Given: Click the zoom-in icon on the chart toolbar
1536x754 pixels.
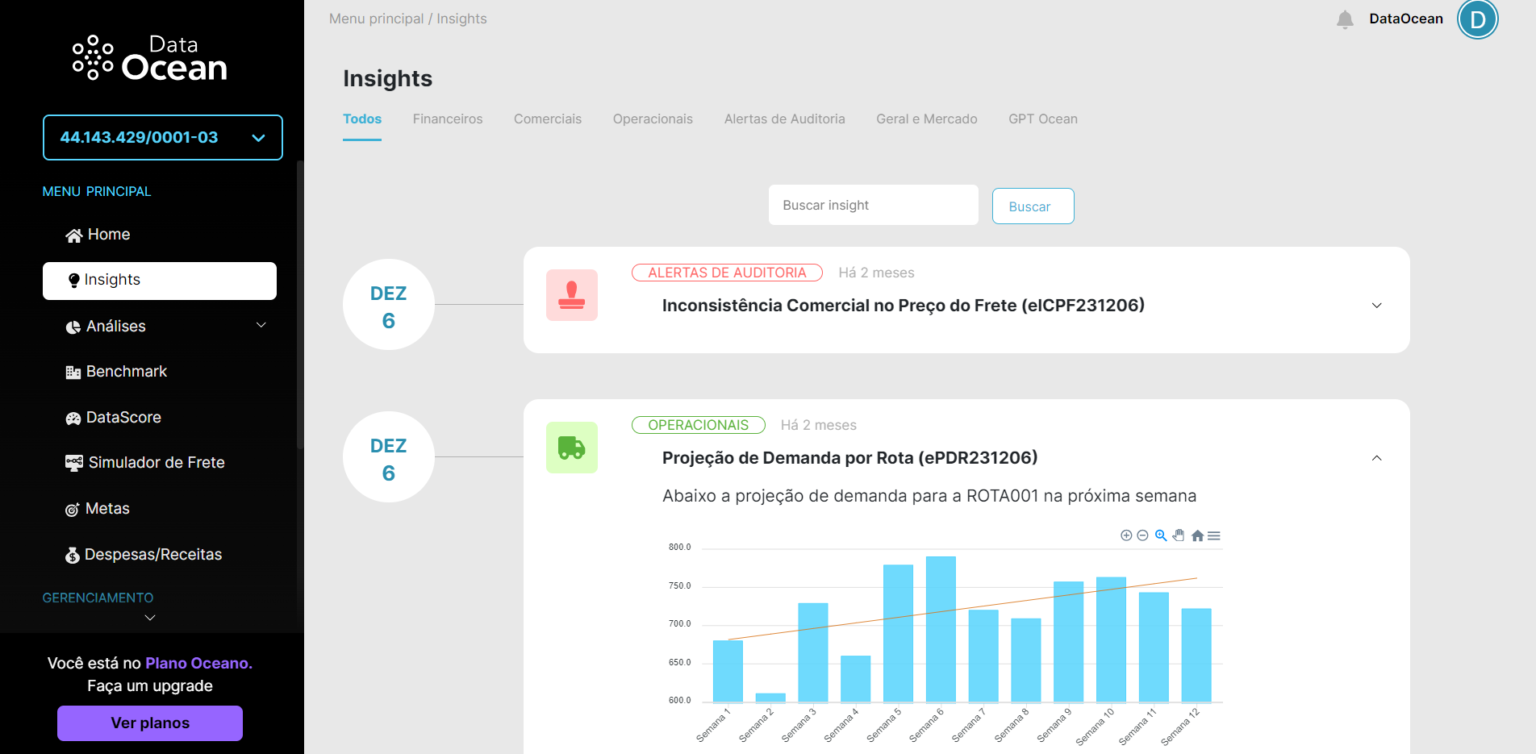Looking at the screenshot, I should [x=1126, y=535].
